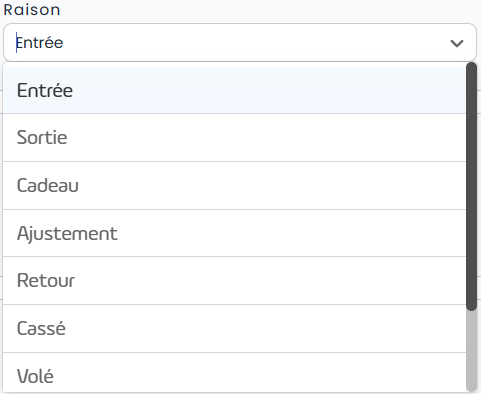Set the Raison value to Ajustement

[234, 233]
